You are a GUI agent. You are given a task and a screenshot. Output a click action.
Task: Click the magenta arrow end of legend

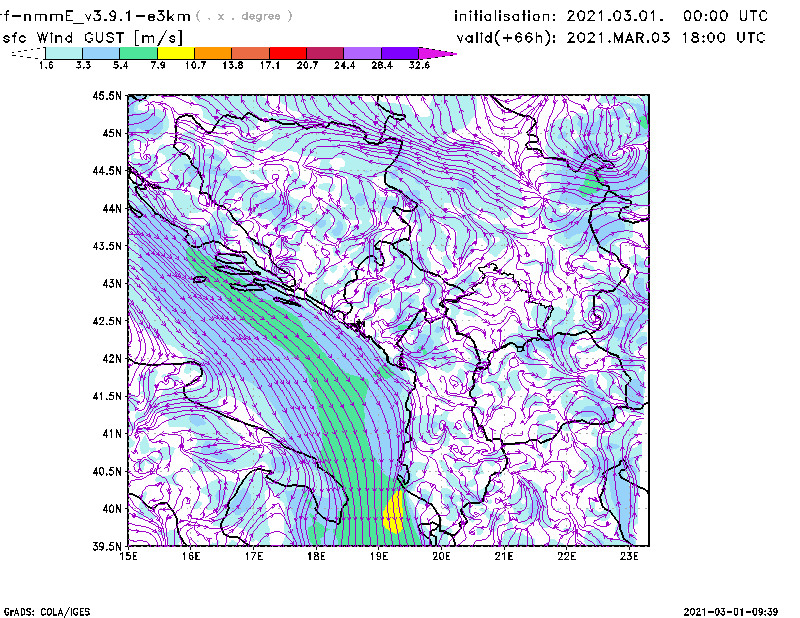point(437,53)
